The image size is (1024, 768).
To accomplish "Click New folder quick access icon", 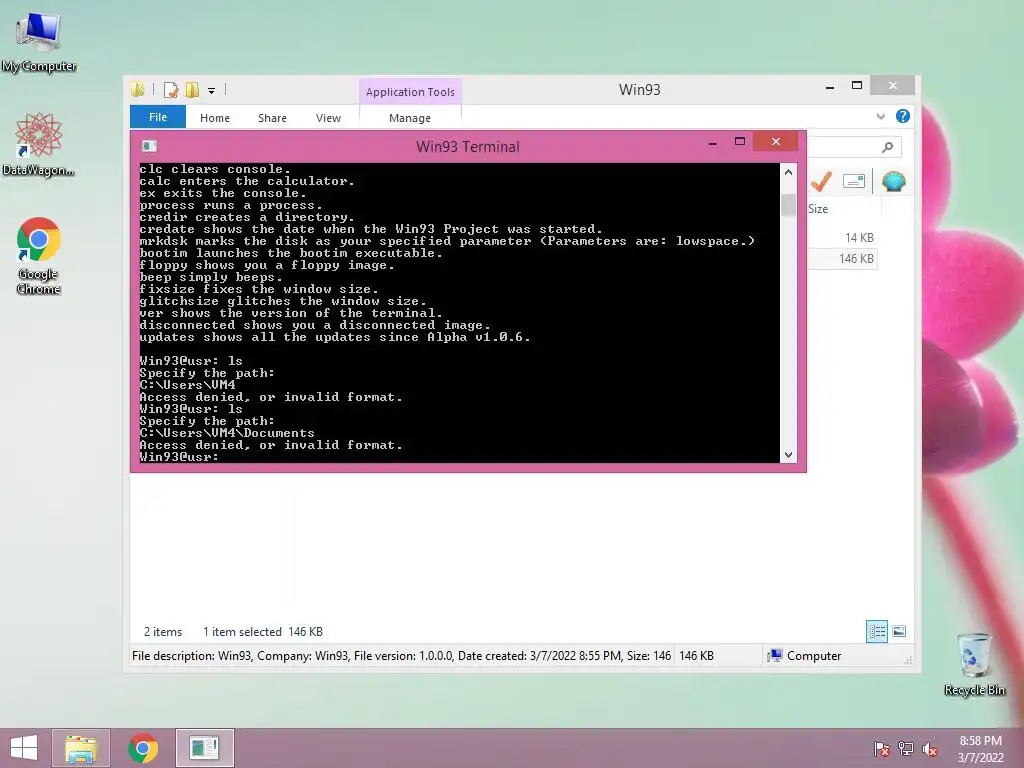I will click(192, 89).
